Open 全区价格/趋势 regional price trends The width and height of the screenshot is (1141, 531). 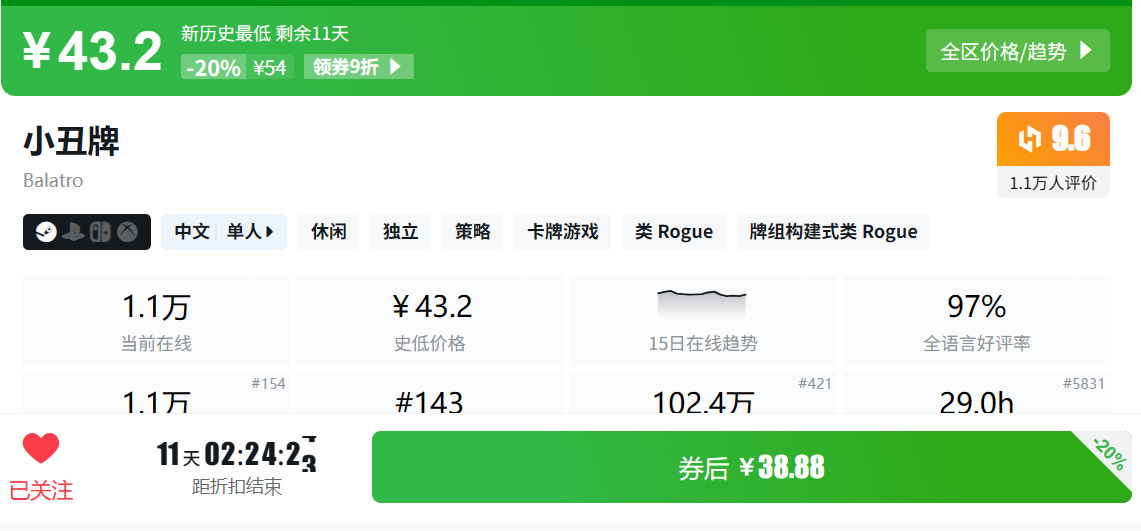click(1017, 51)
